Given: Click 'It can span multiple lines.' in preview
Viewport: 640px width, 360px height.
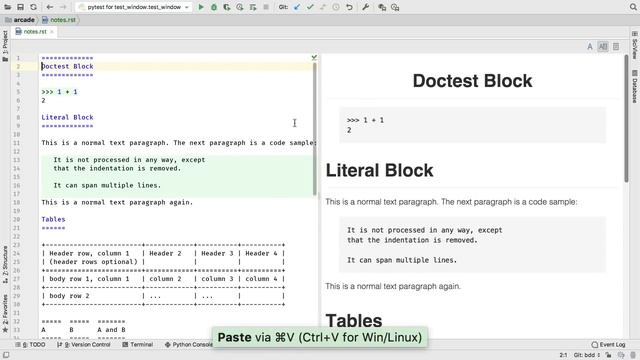Looking at the screenshot, I should (x=402, y=260).
